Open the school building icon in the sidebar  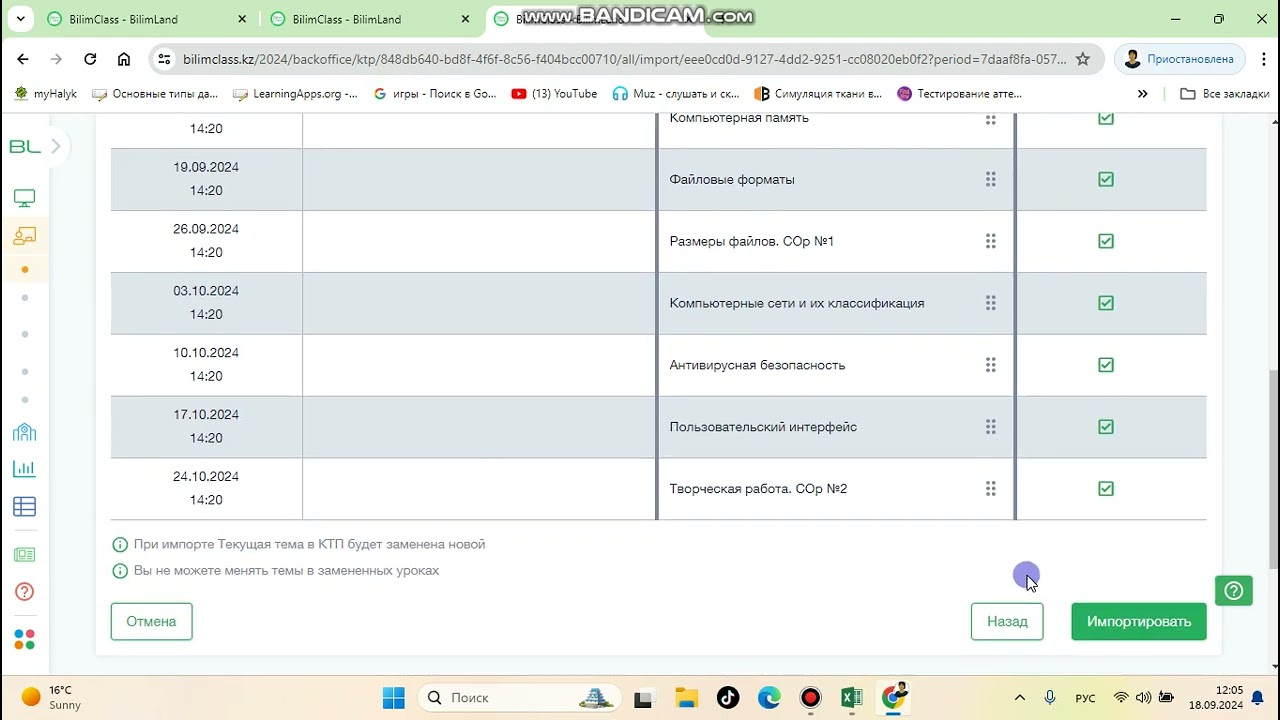tap(25, 432)
